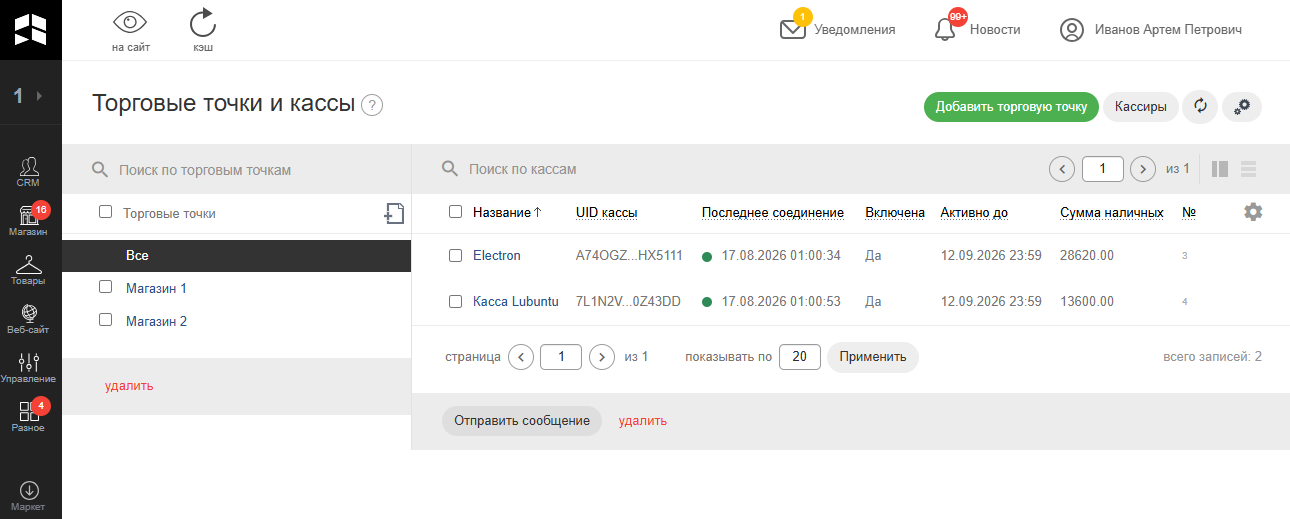Viewport: 1290px width, 519px height.
Task: Switch to split panel view icon
Action: [1220, 169]
